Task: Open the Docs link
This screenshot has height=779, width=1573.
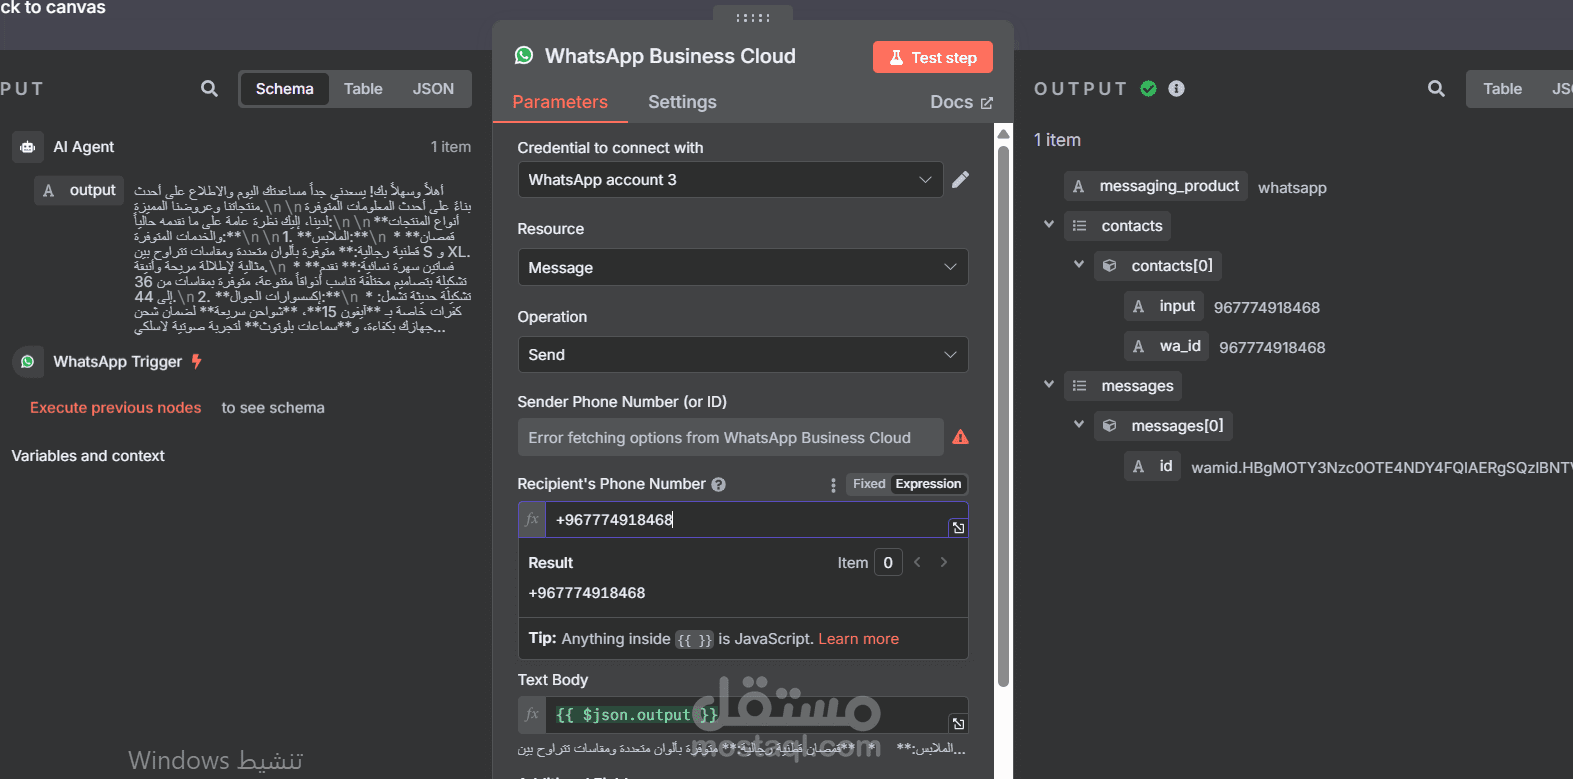Action: pos(961,102)
